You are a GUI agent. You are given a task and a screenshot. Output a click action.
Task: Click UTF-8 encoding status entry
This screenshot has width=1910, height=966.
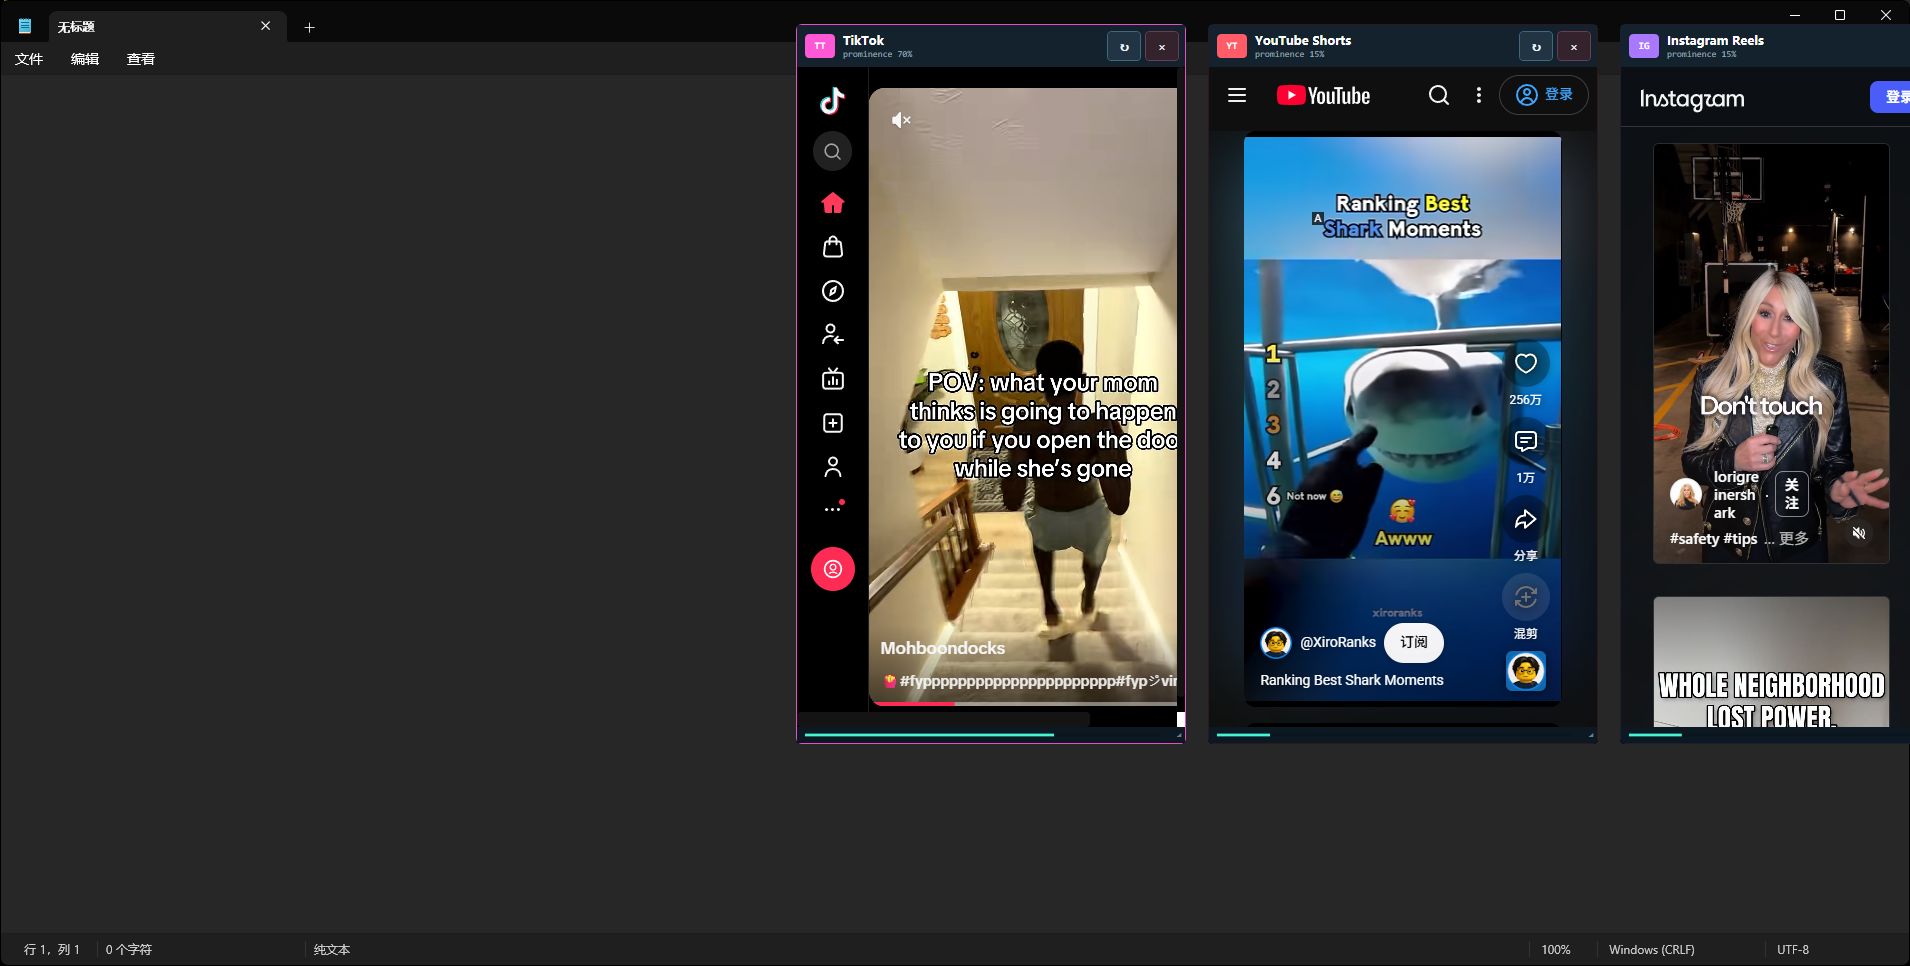[1793, 950]
